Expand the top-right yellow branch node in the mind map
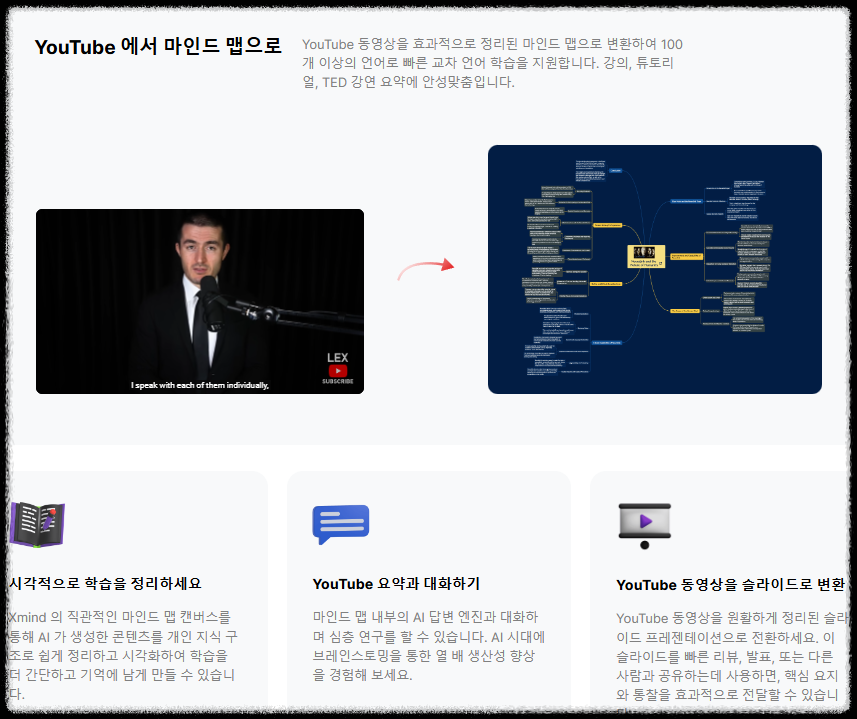 coord(686,256)
